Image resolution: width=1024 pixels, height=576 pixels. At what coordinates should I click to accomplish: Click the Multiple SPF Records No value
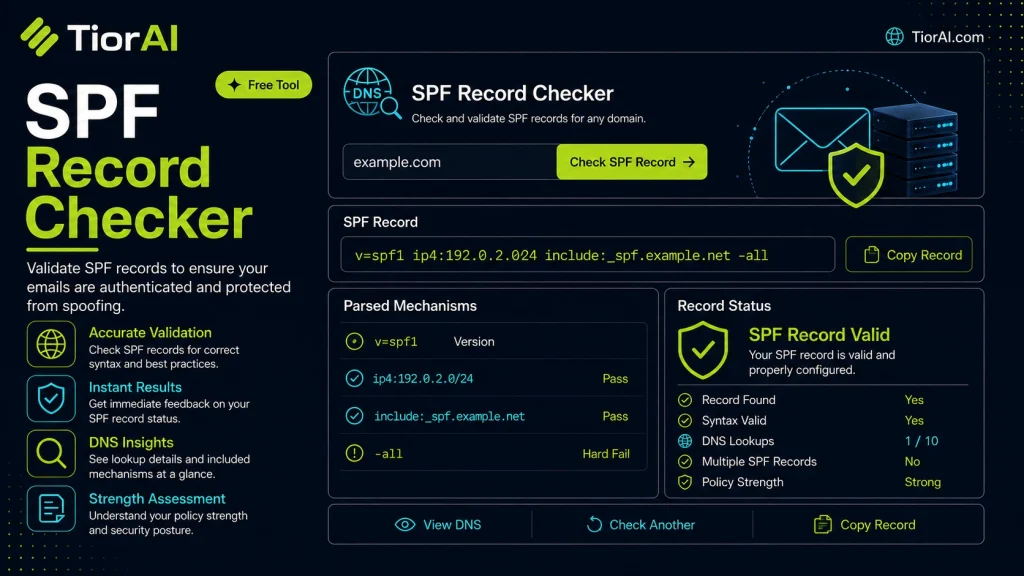pyautogui.click(x=912, y=462)
